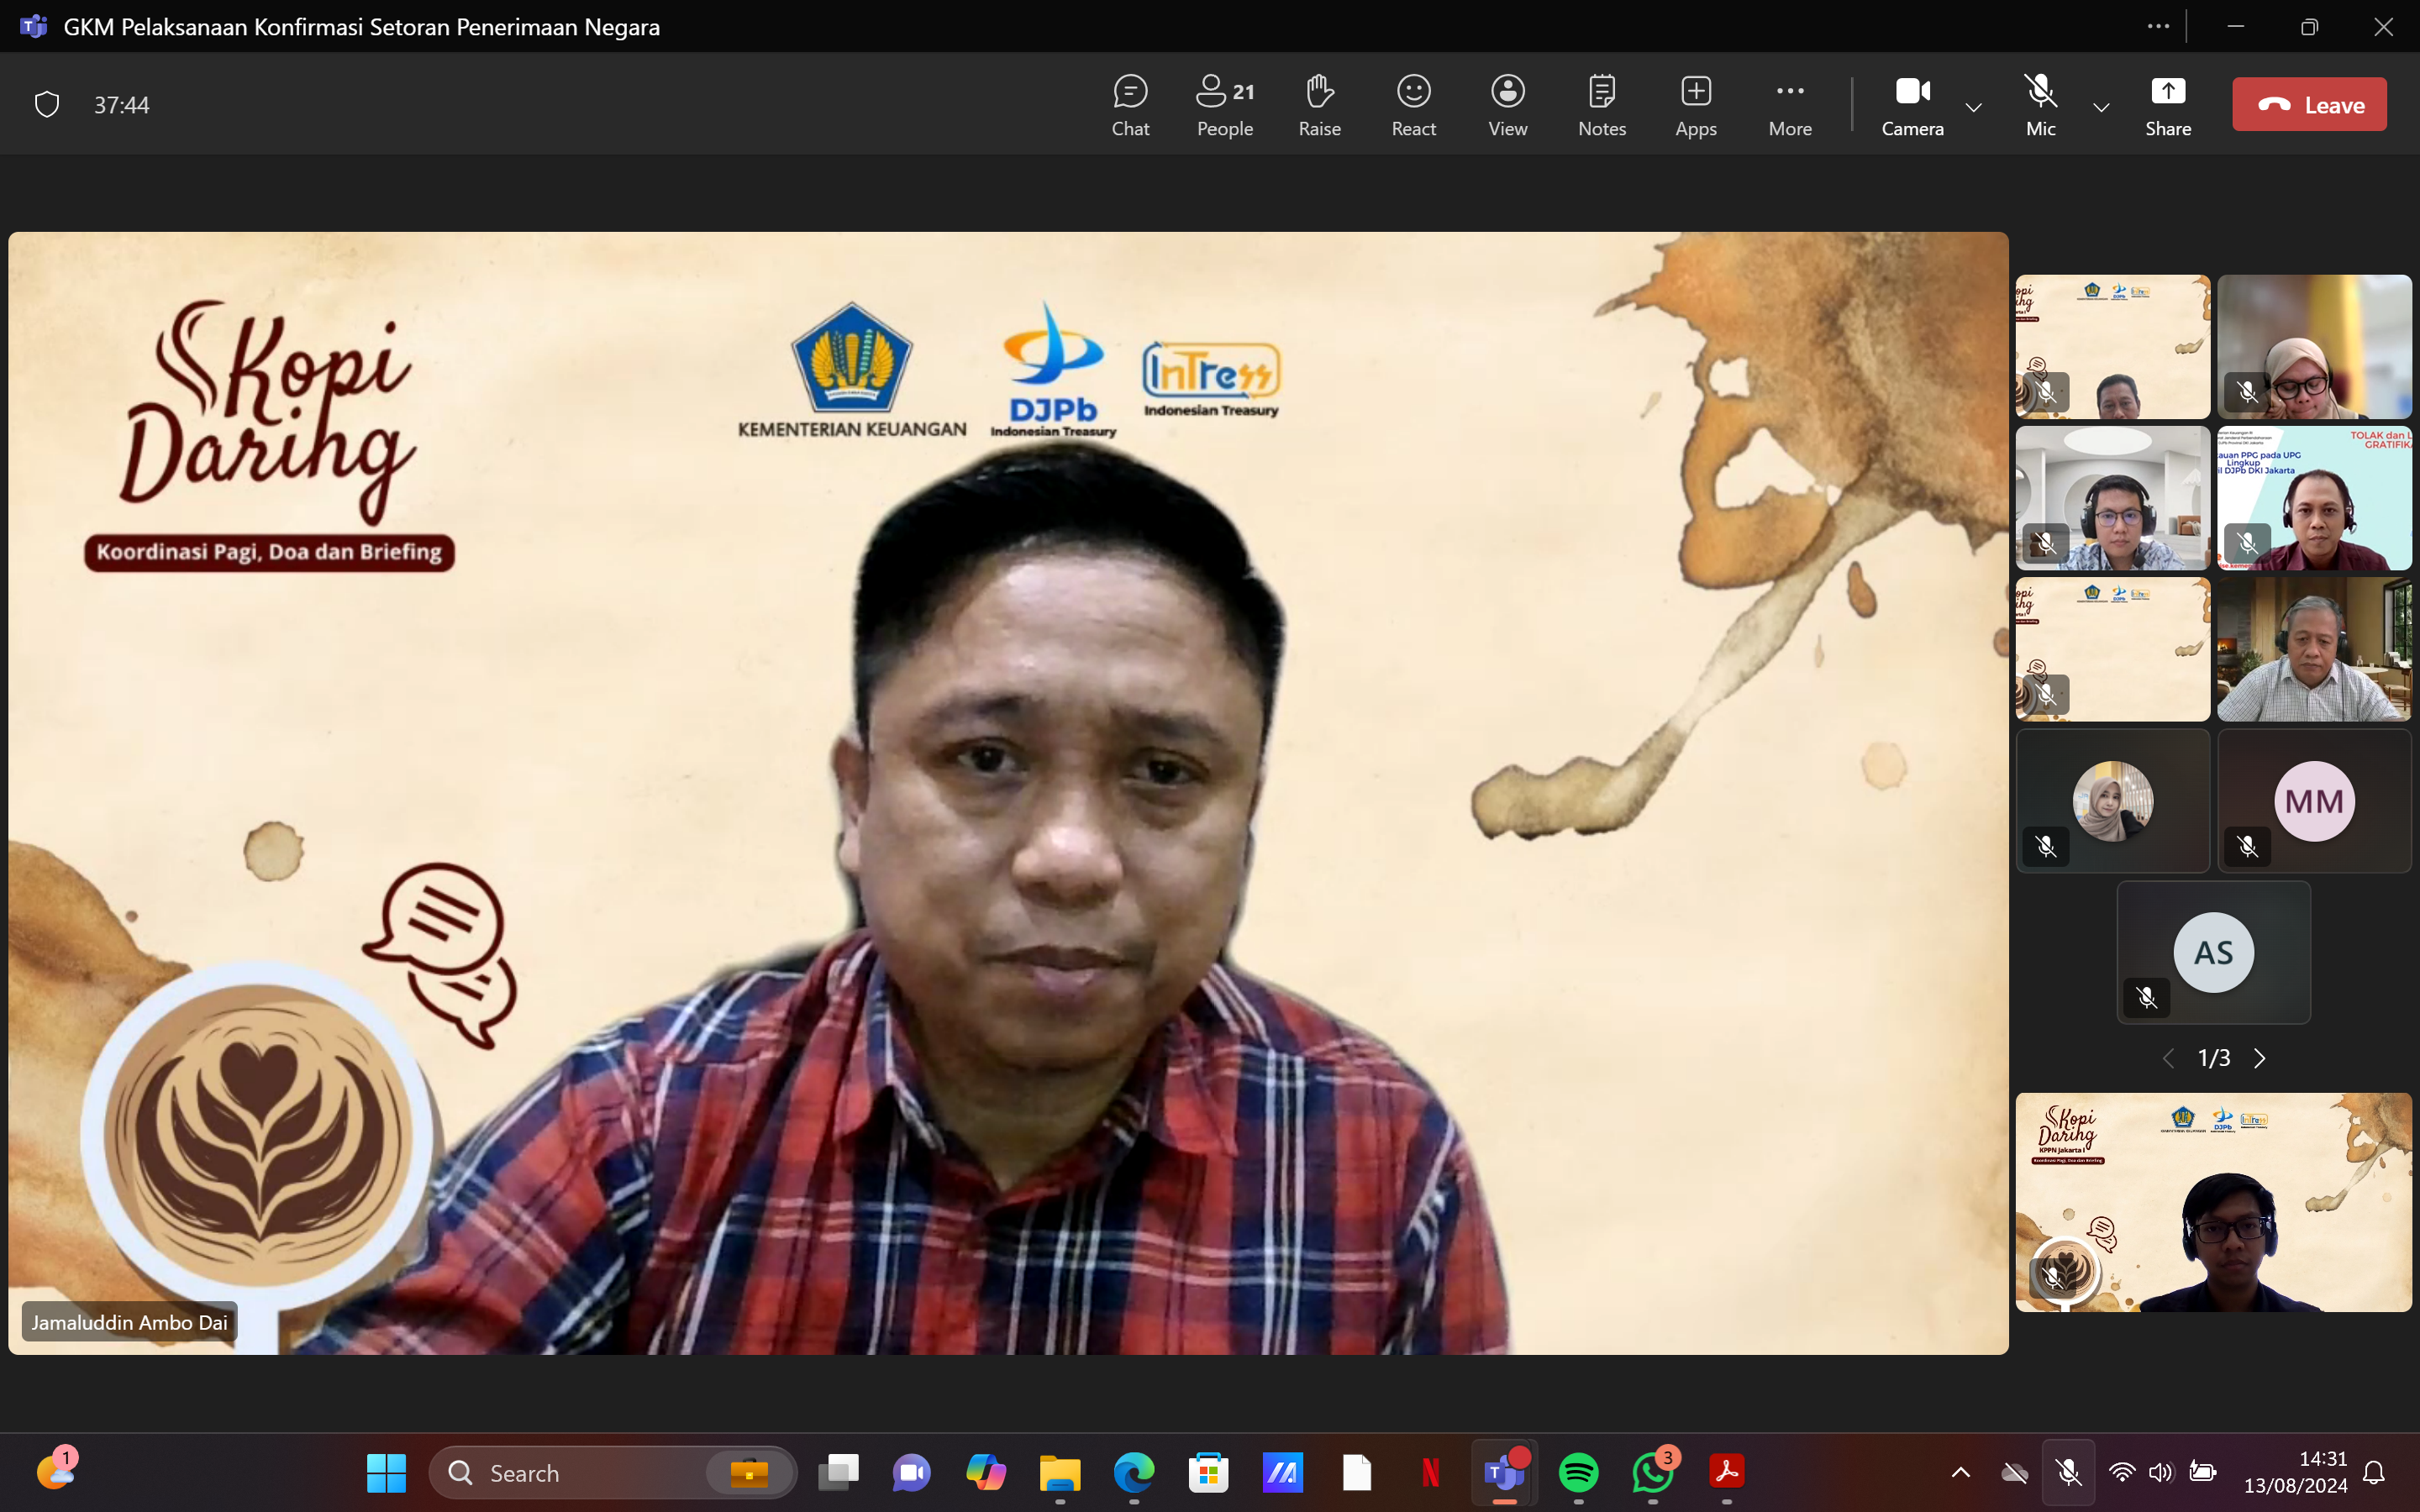Screen dimensions: 2420x1512
Task: Expand the Mic options dropdown arrow
Action: pos(2101,107)
